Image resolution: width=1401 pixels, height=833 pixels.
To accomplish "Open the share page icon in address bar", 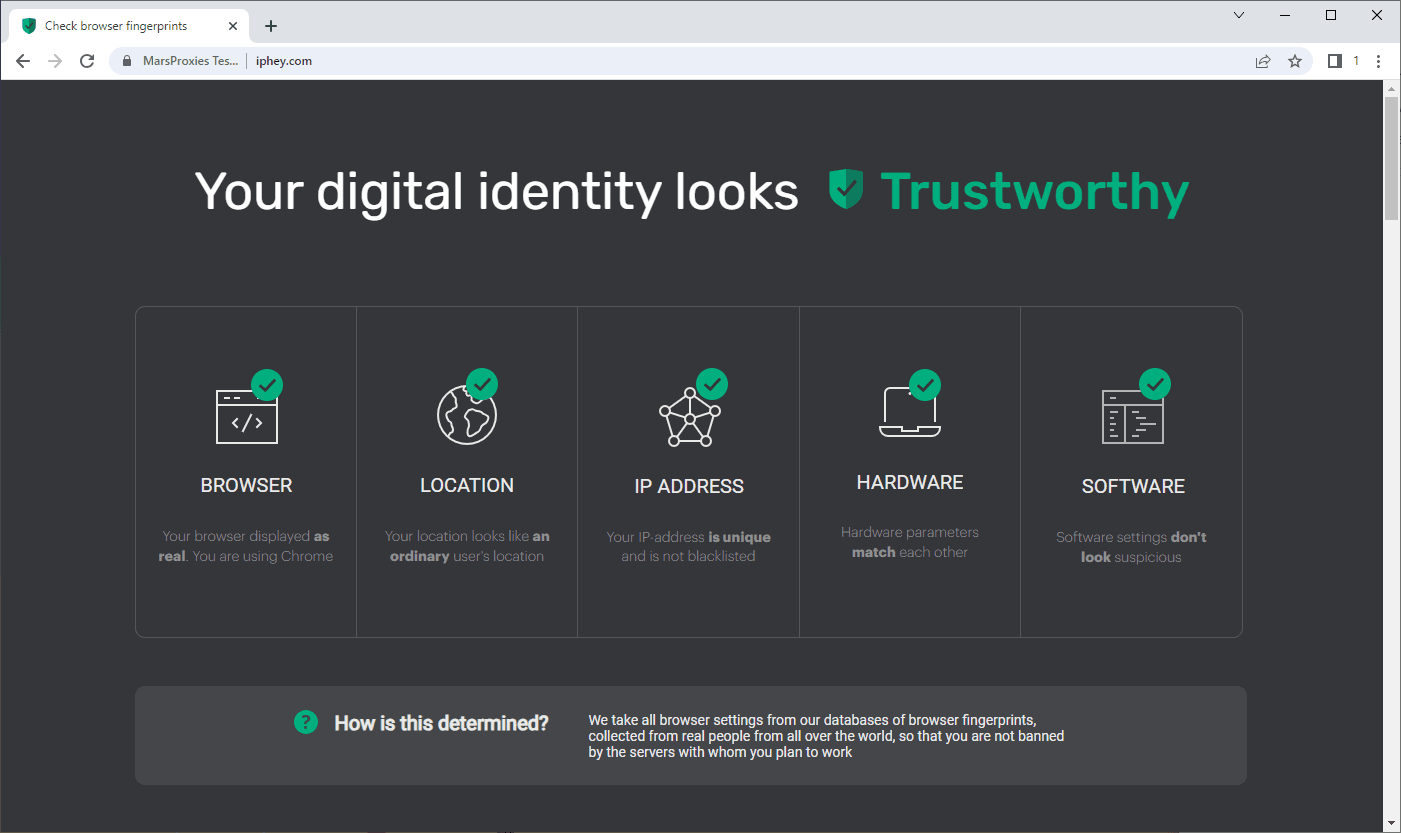I will [x=1263, y=61].
